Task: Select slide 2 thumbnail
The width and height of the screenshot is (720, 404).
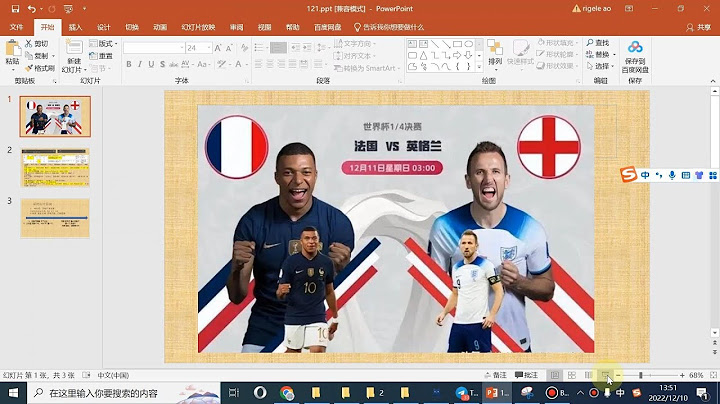Action: click(55, 167)
